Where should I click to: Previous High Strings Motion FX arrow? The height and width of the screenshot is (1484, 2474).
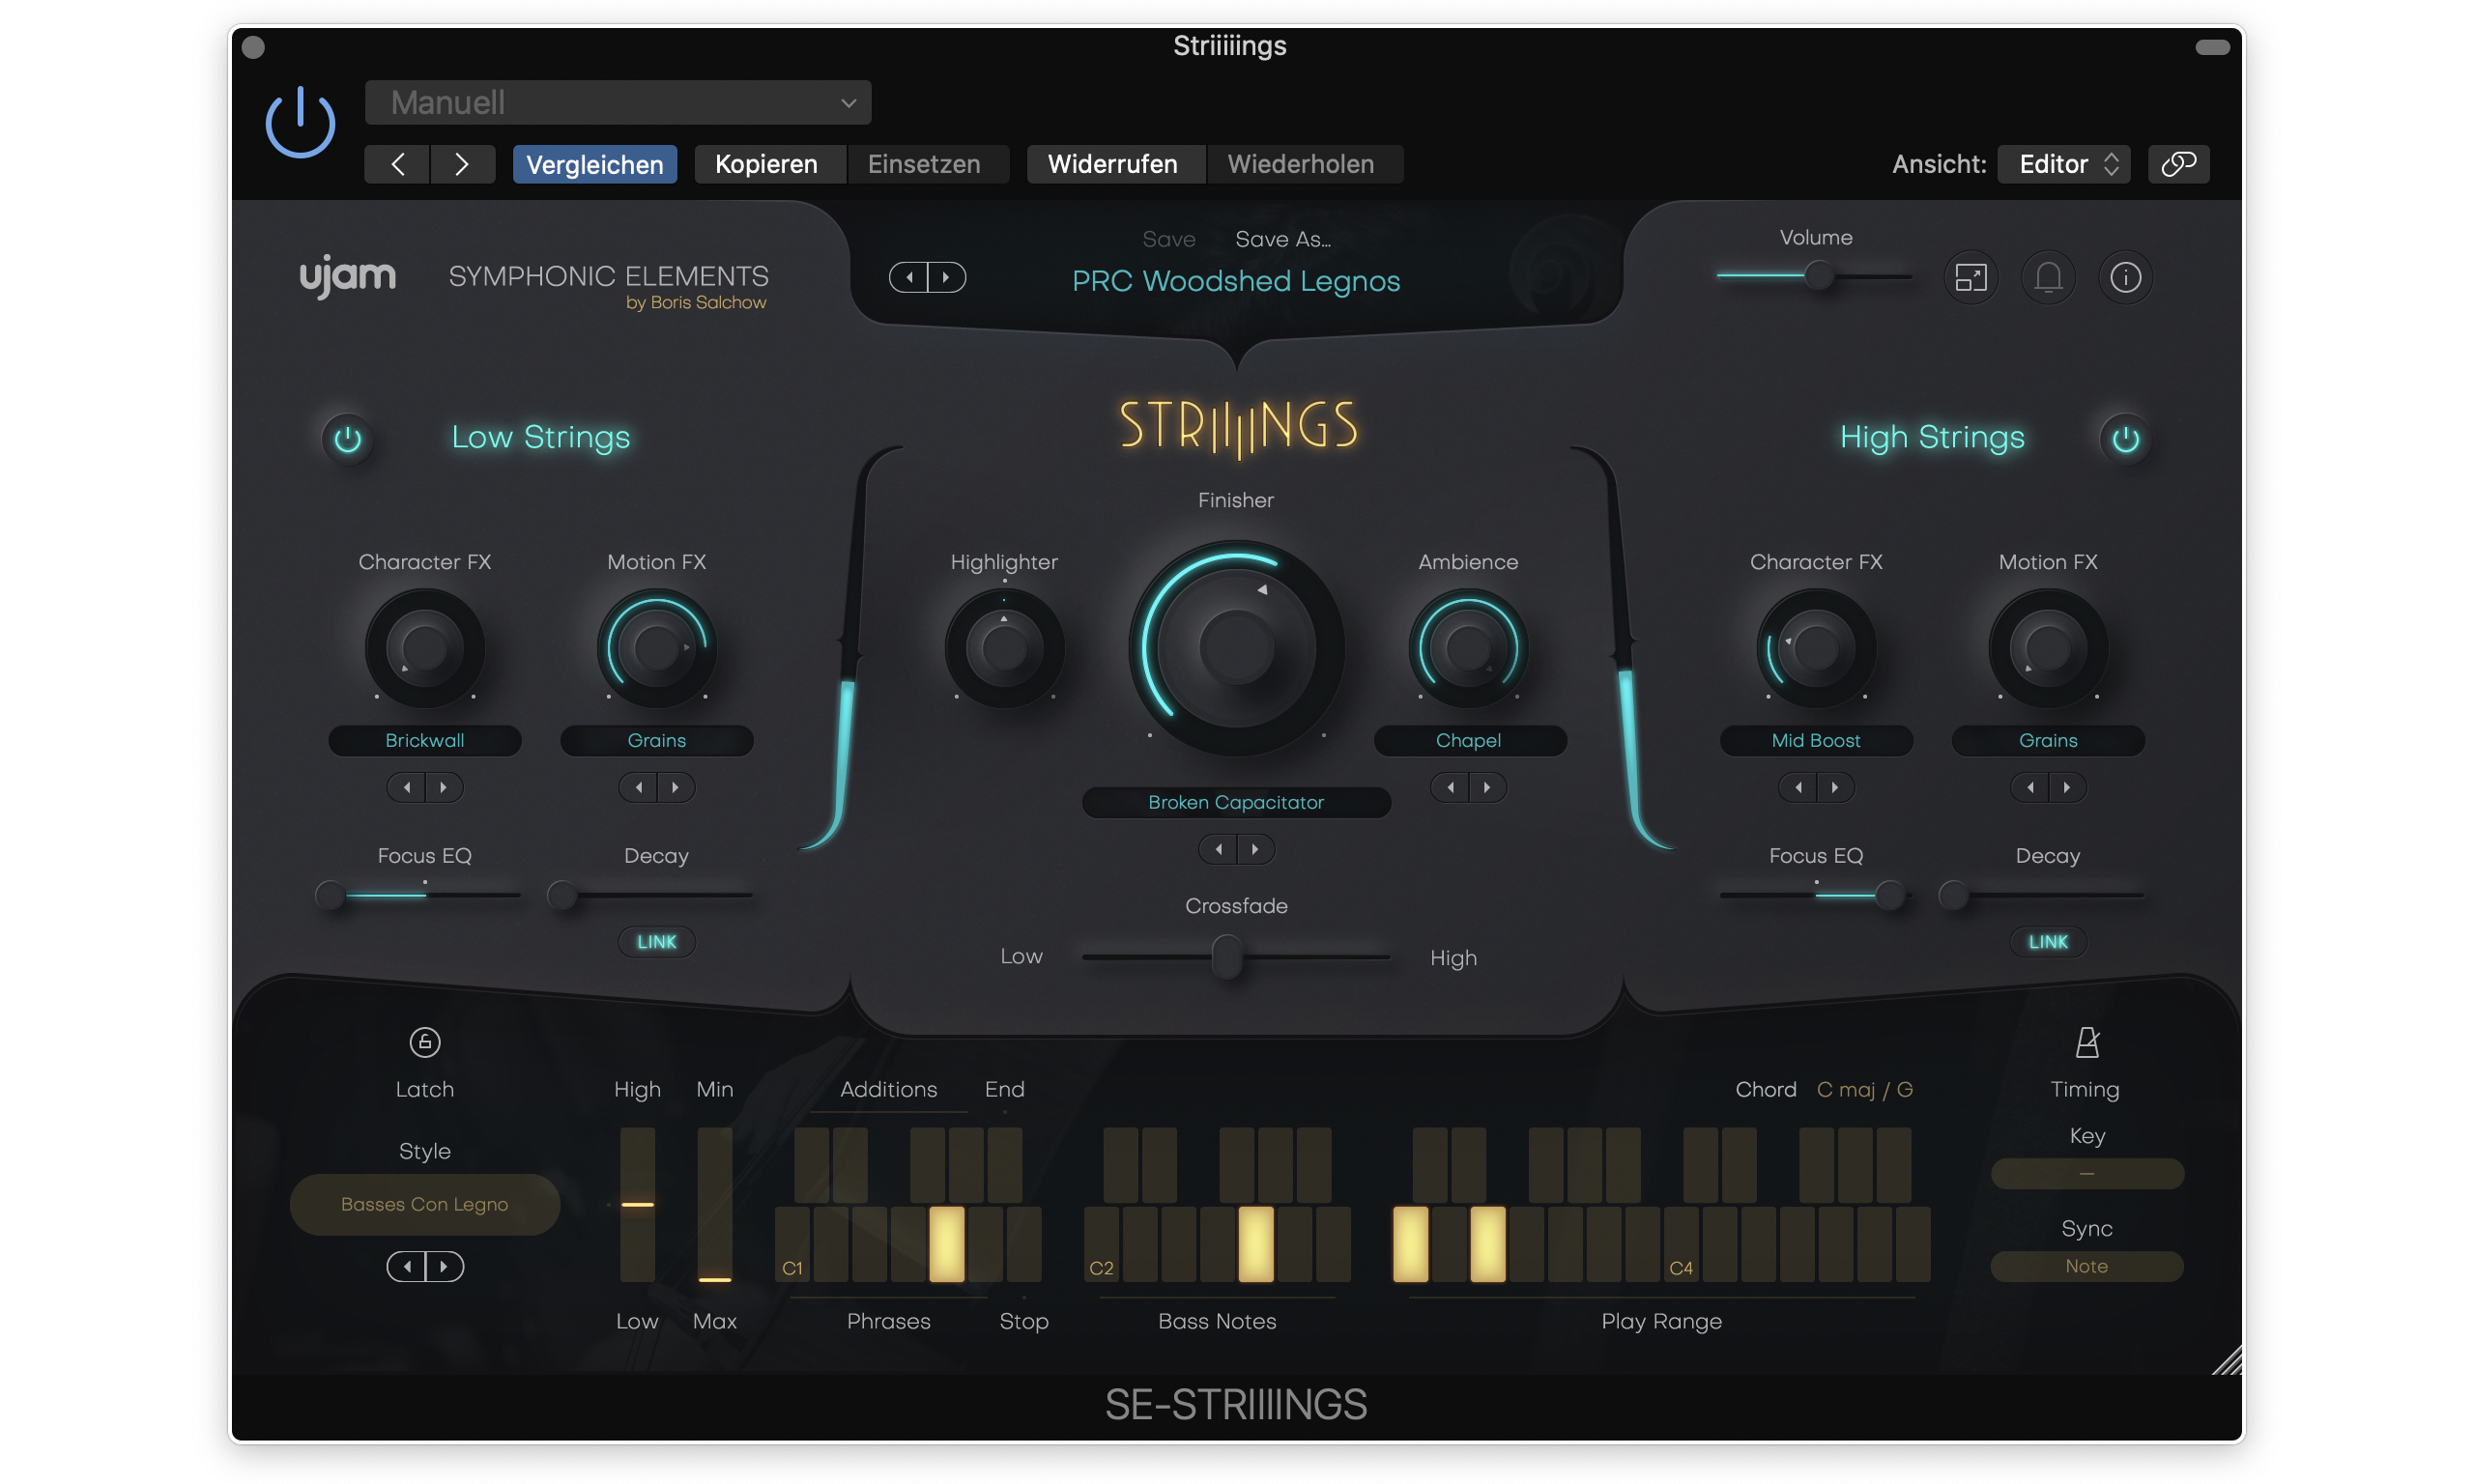[x=2030, y=787]
